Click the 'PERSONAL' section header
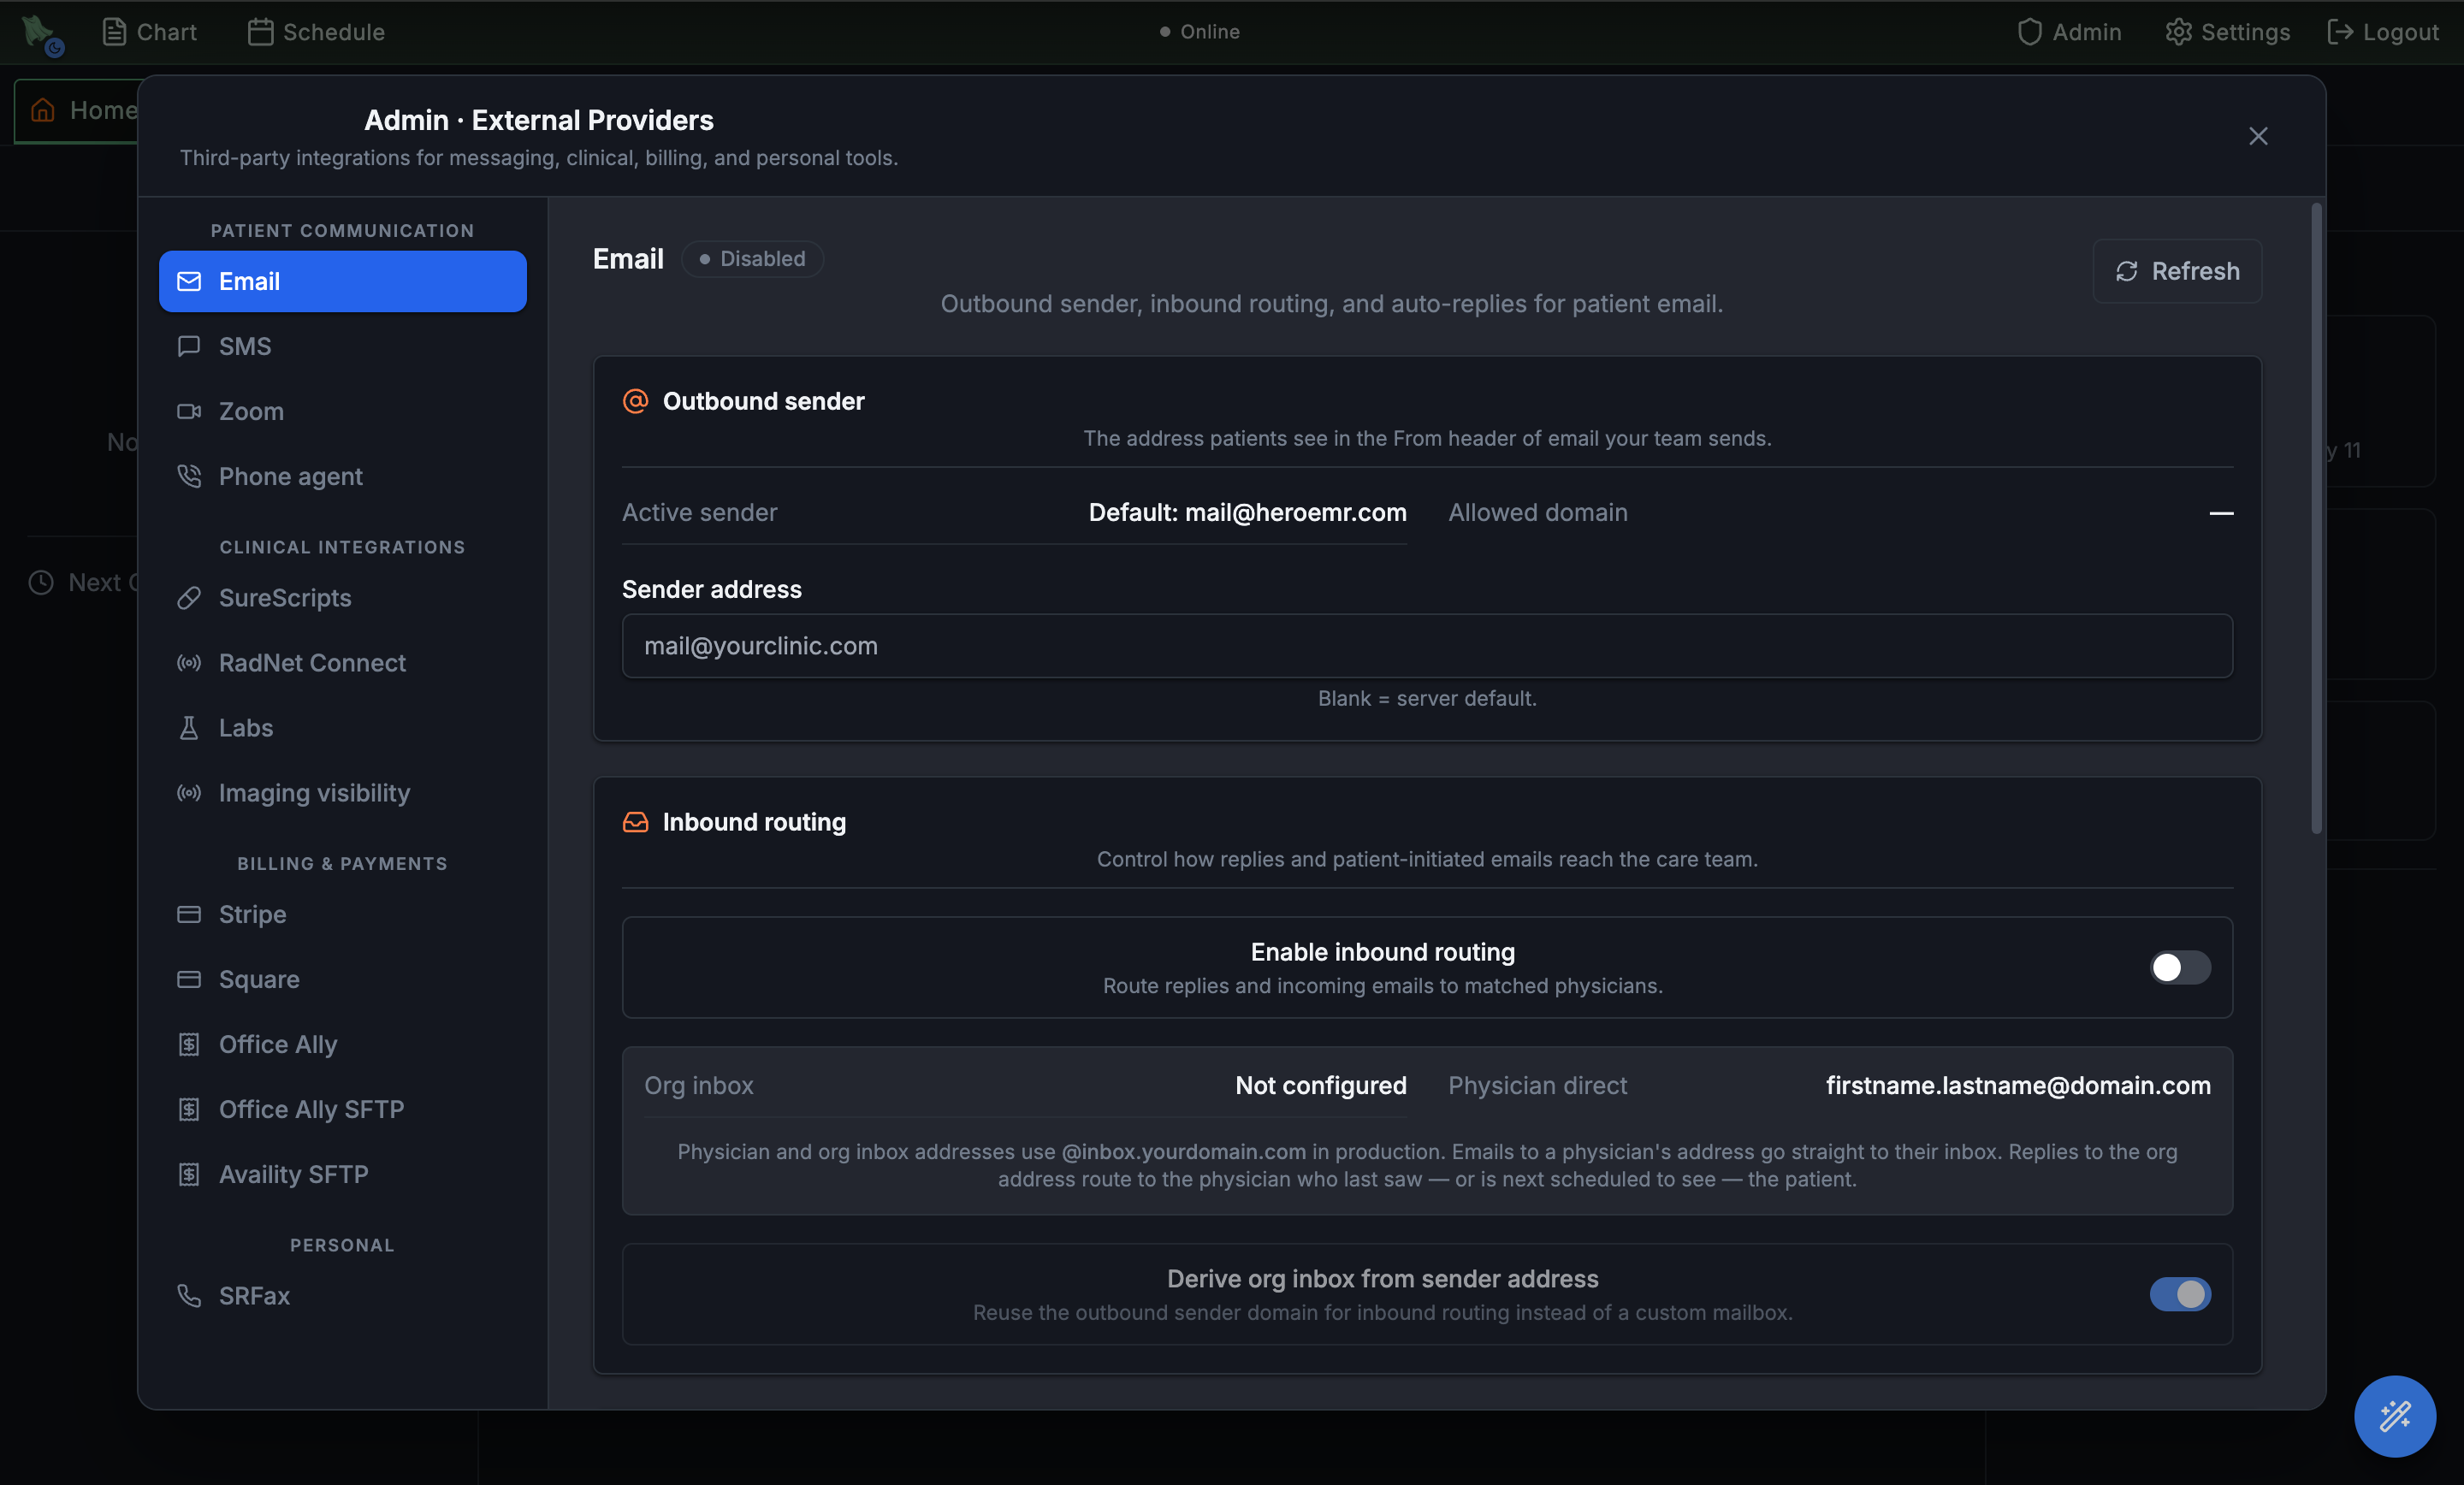The height and width of the screenshot is (1485, 2464). tap(343, 1245)
